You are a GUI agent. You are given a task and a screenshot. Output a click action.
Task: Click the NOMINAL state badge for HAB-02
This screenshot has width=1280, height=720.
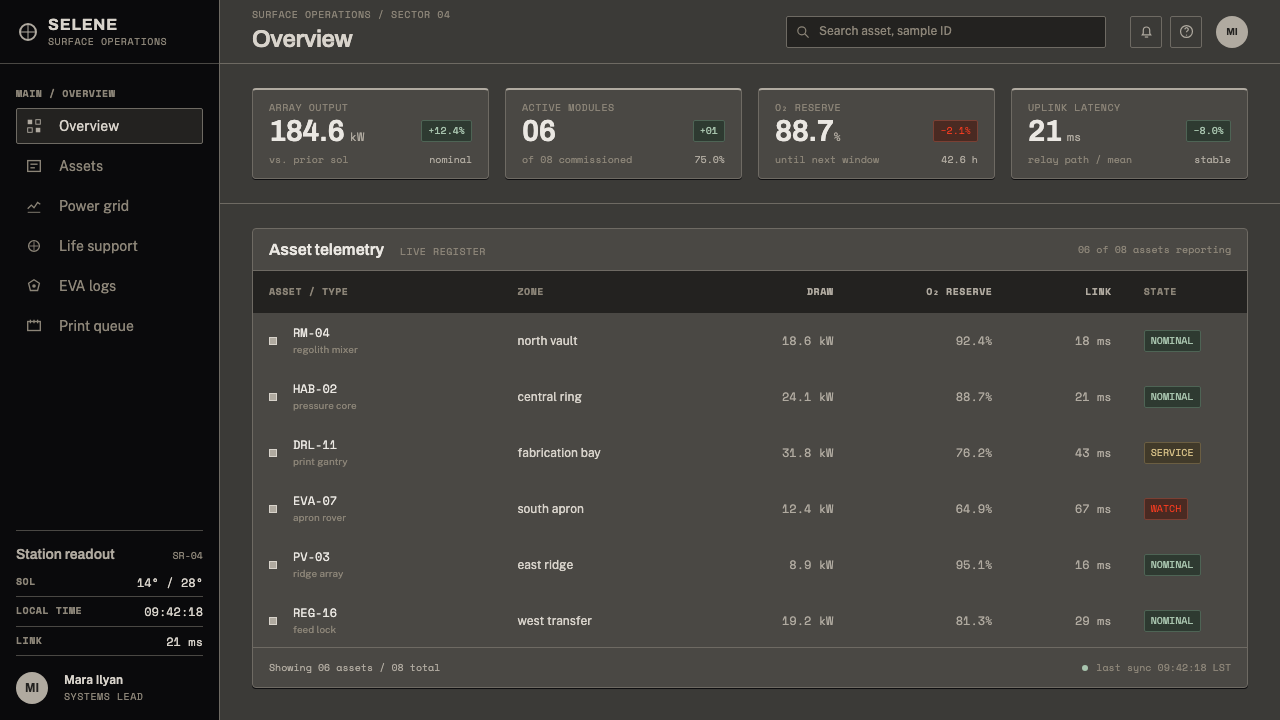point(1172,397)
